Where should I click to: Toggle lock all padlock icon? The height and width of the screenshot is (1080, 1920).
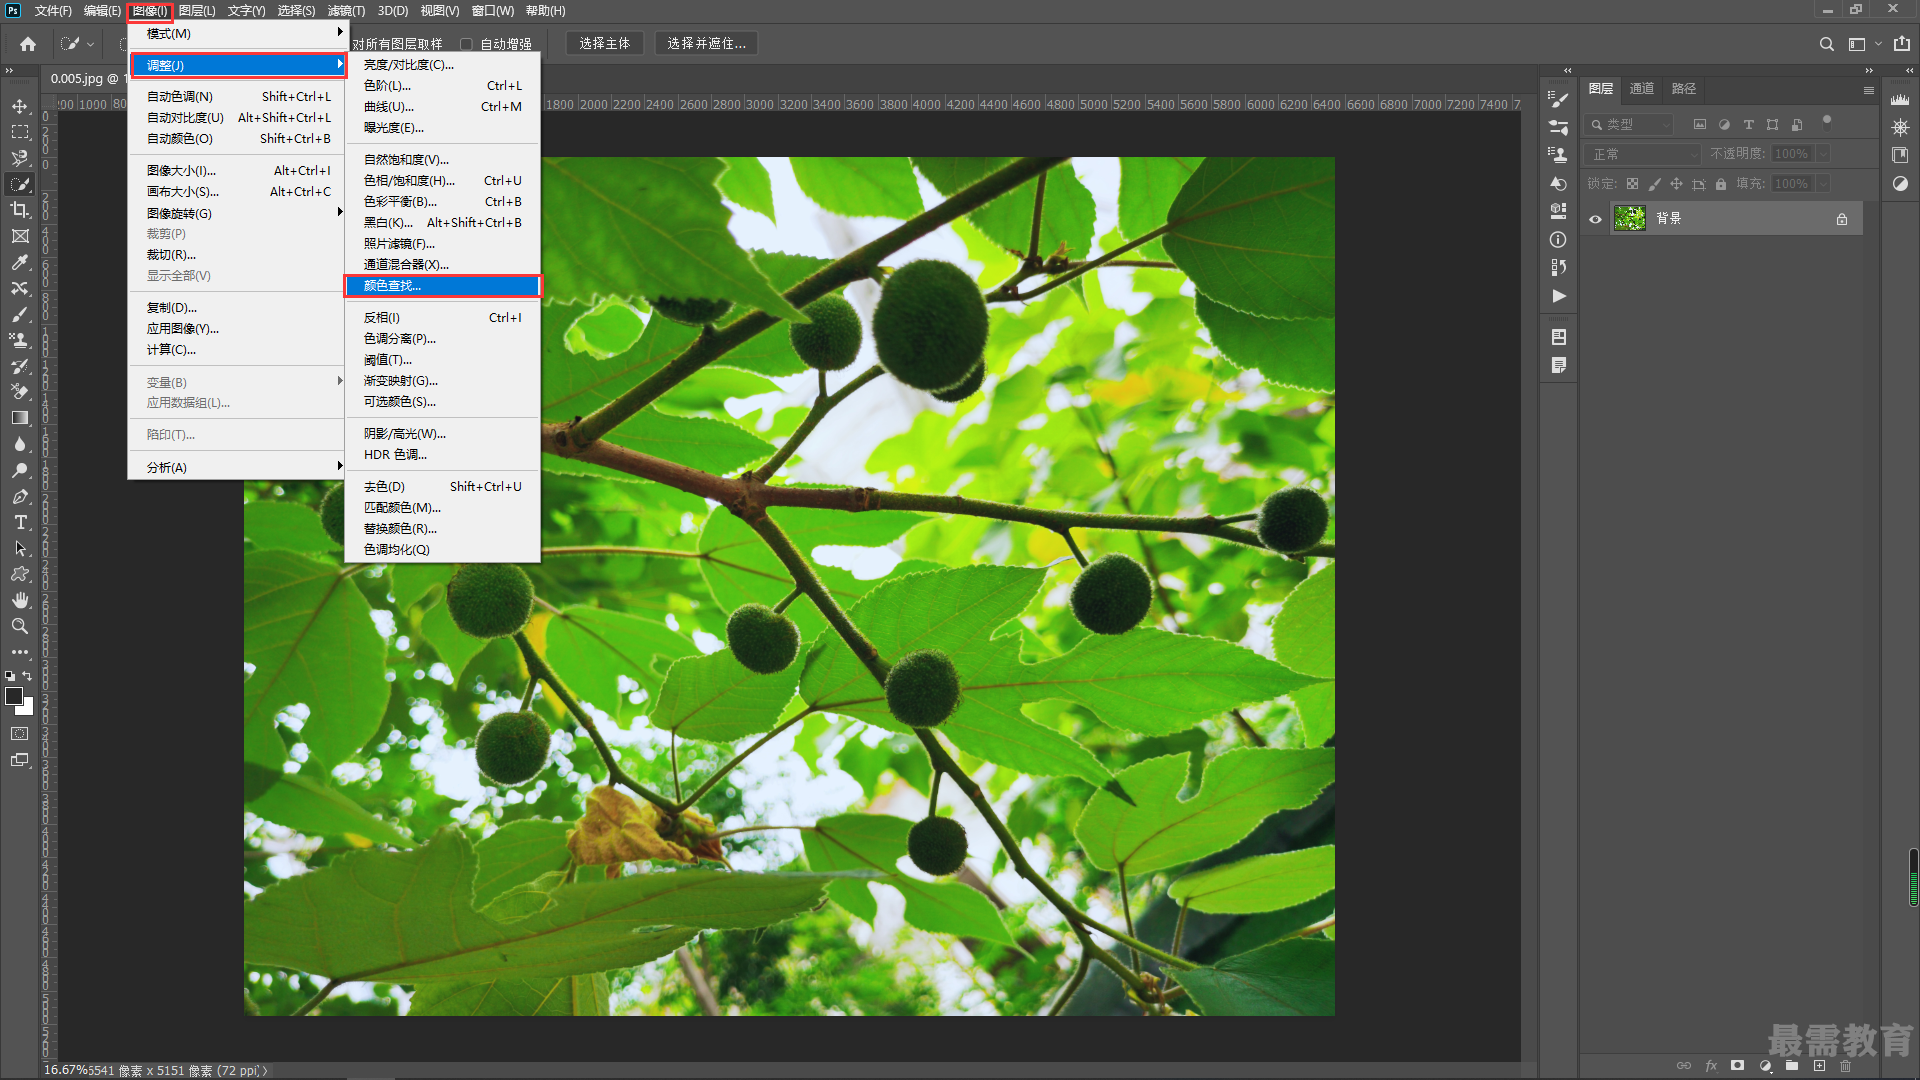[x=1721, y=184]
